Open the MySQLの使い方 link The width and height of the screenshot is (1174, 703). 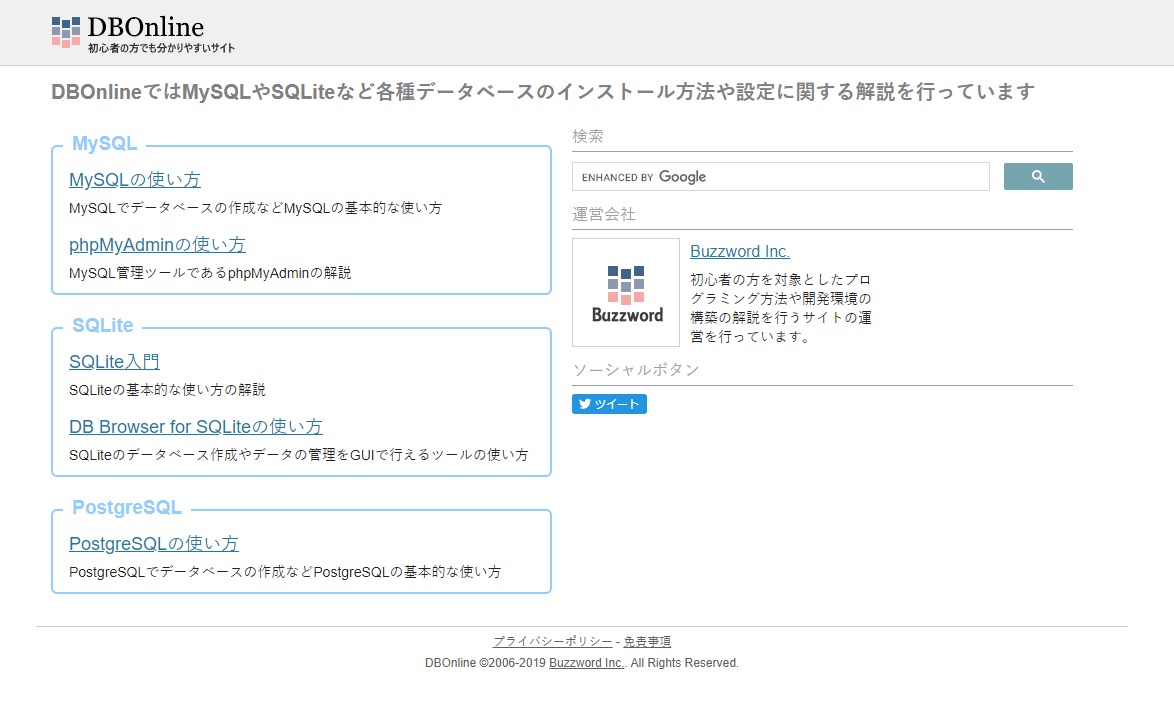(x=135, y=180)
